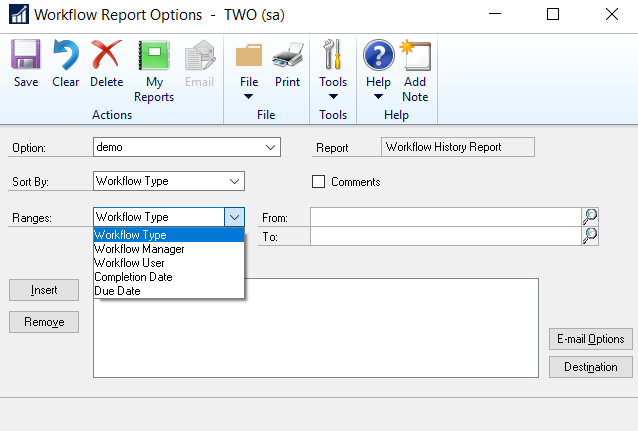
Task: Click the Workflow History Report field
Action: (x=458, y=147)
